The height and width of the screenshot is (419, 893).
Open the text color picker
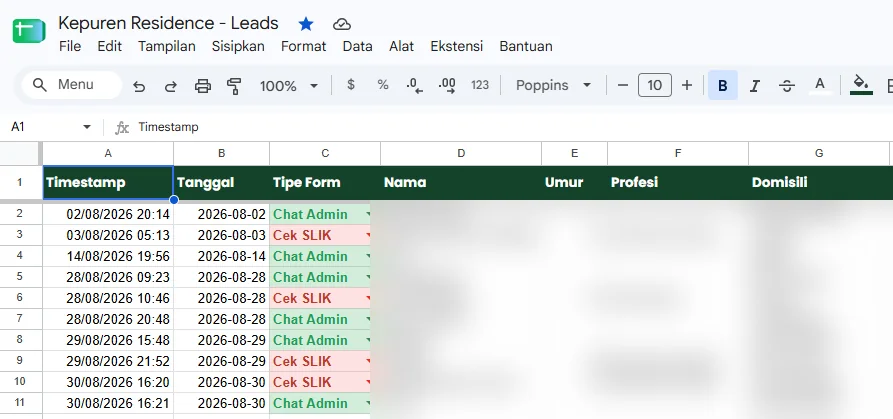pyautogui.click(x=820, y=85)
